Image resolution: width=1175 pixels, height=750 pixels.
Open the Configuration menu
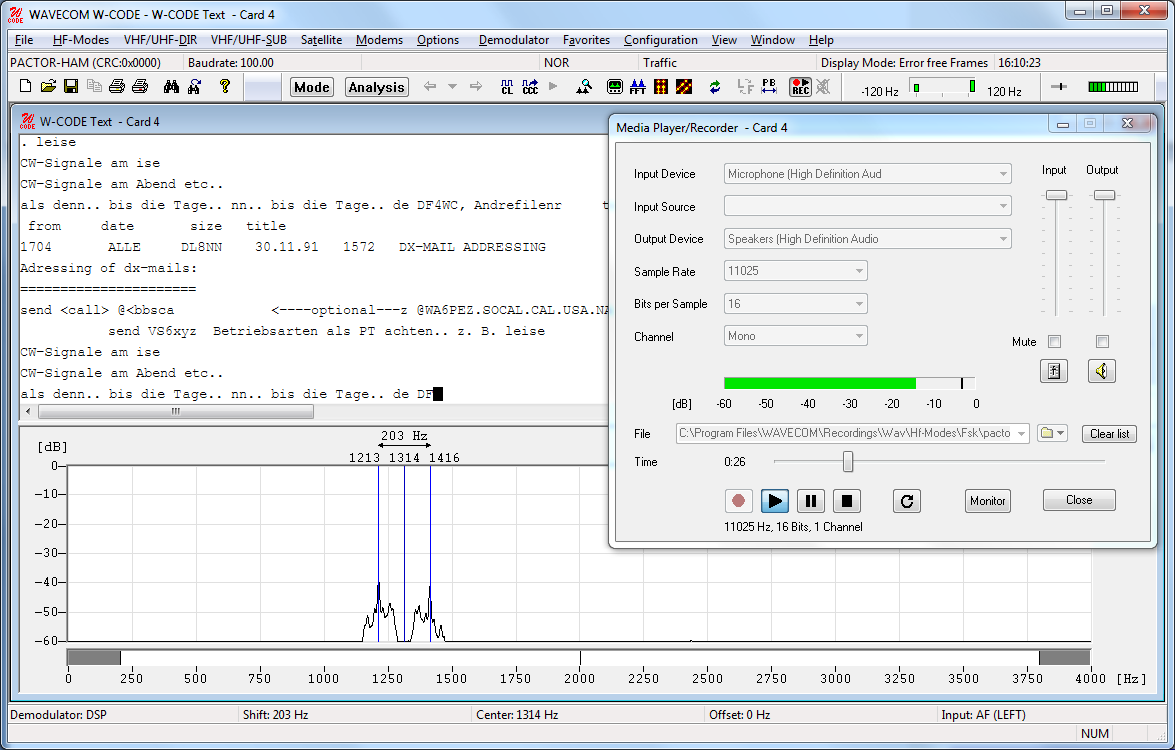coord(660,40)
